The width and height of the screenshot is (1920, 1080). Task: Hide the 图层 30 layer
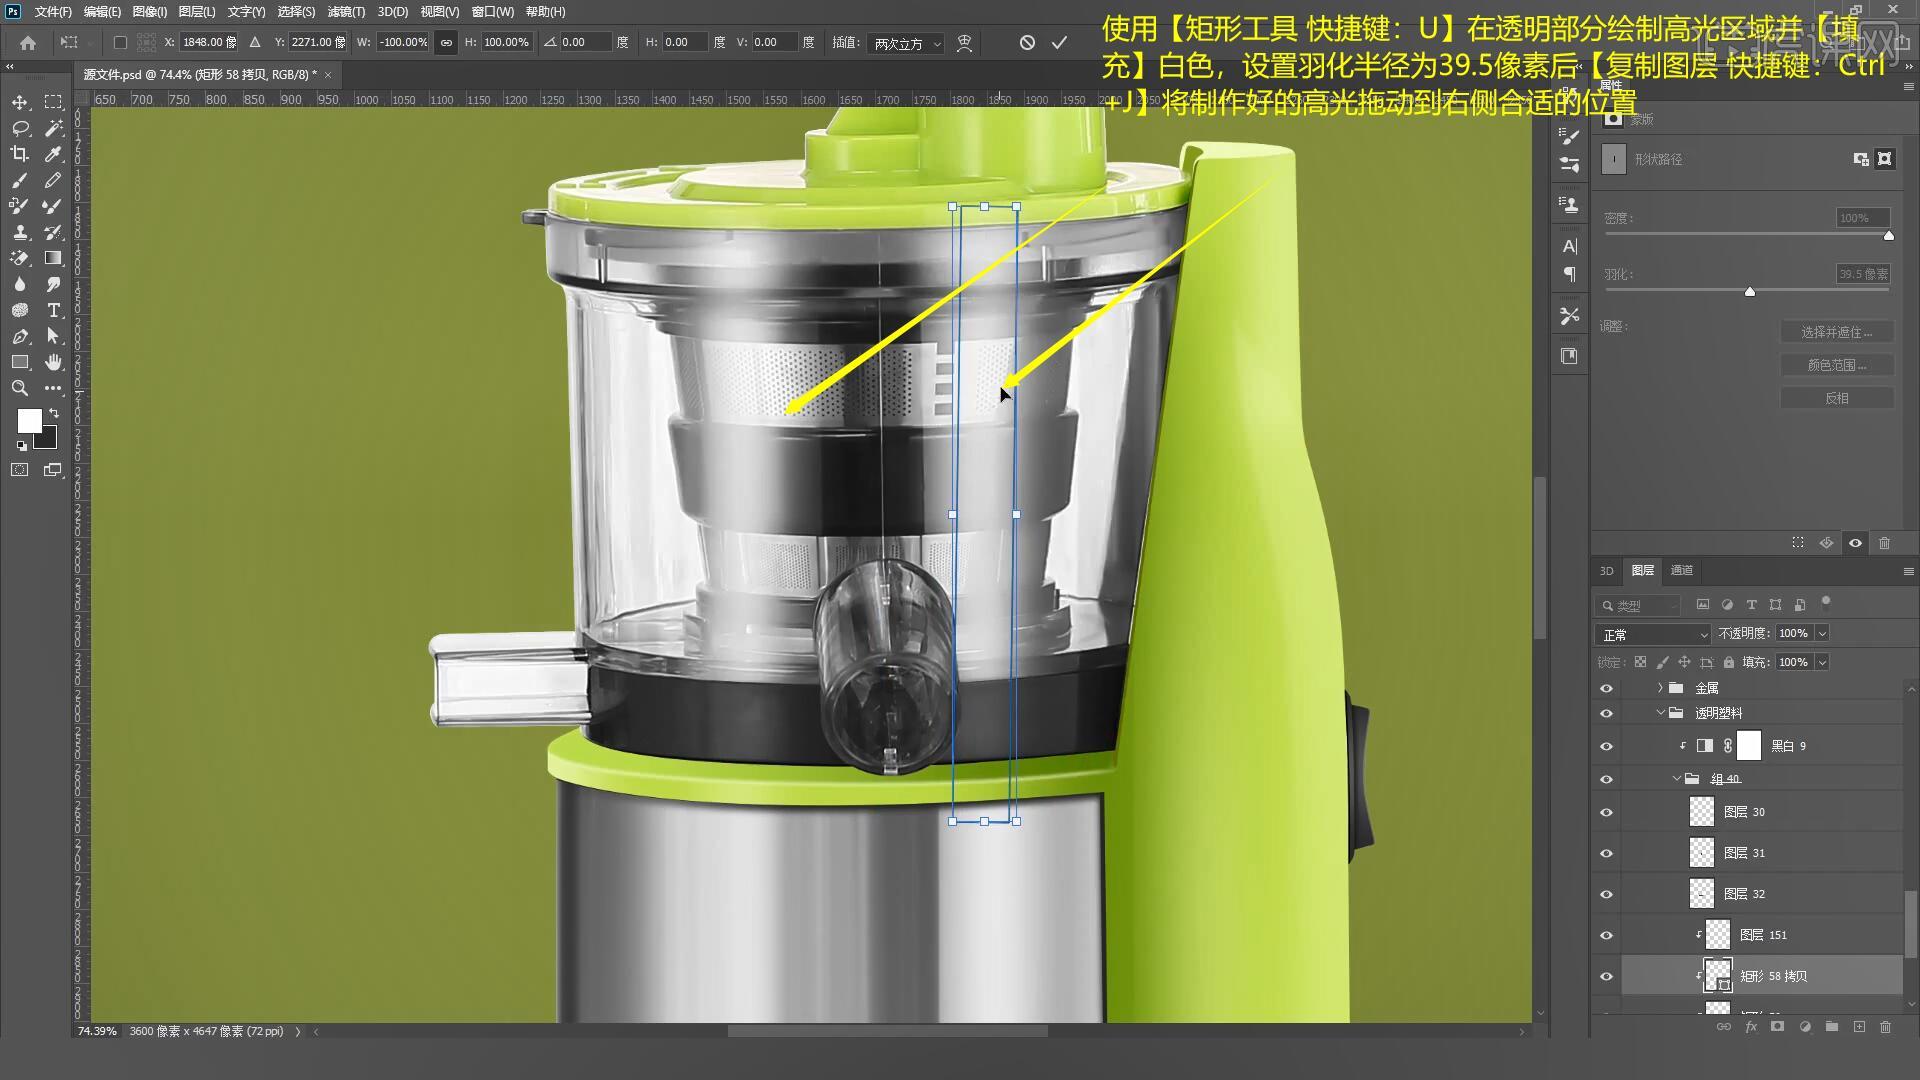point(1606,812)
